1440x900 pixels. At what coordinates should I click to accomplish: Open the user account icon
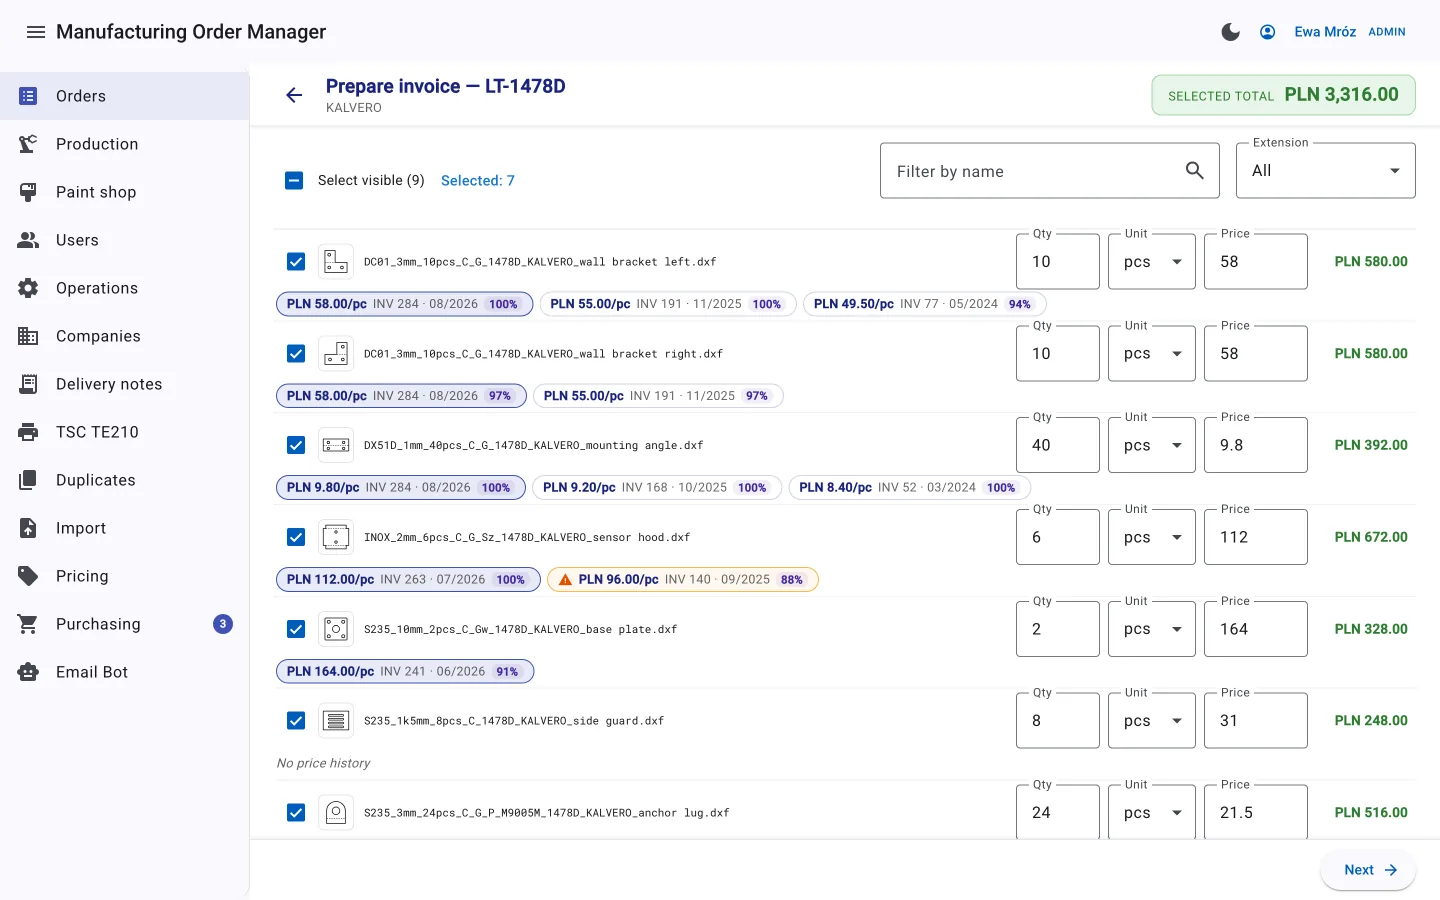point(1267,32)
